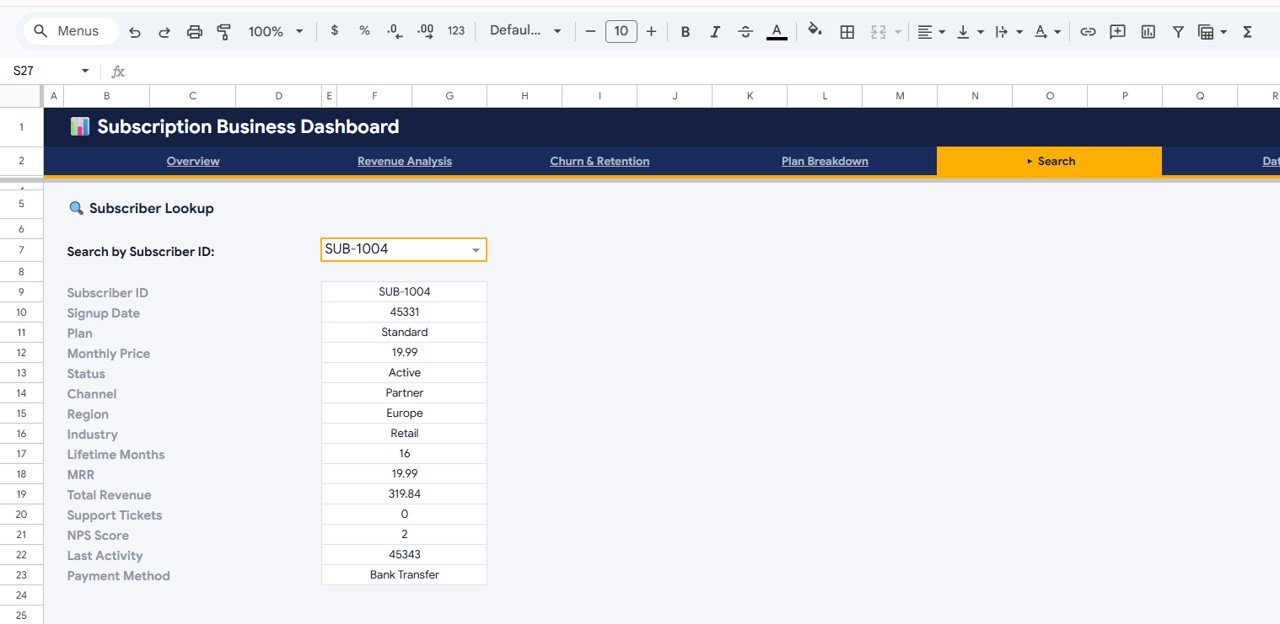Click the Print icon in the toolbar
This screenshot has height=624, width=1280.
[195, 31]
